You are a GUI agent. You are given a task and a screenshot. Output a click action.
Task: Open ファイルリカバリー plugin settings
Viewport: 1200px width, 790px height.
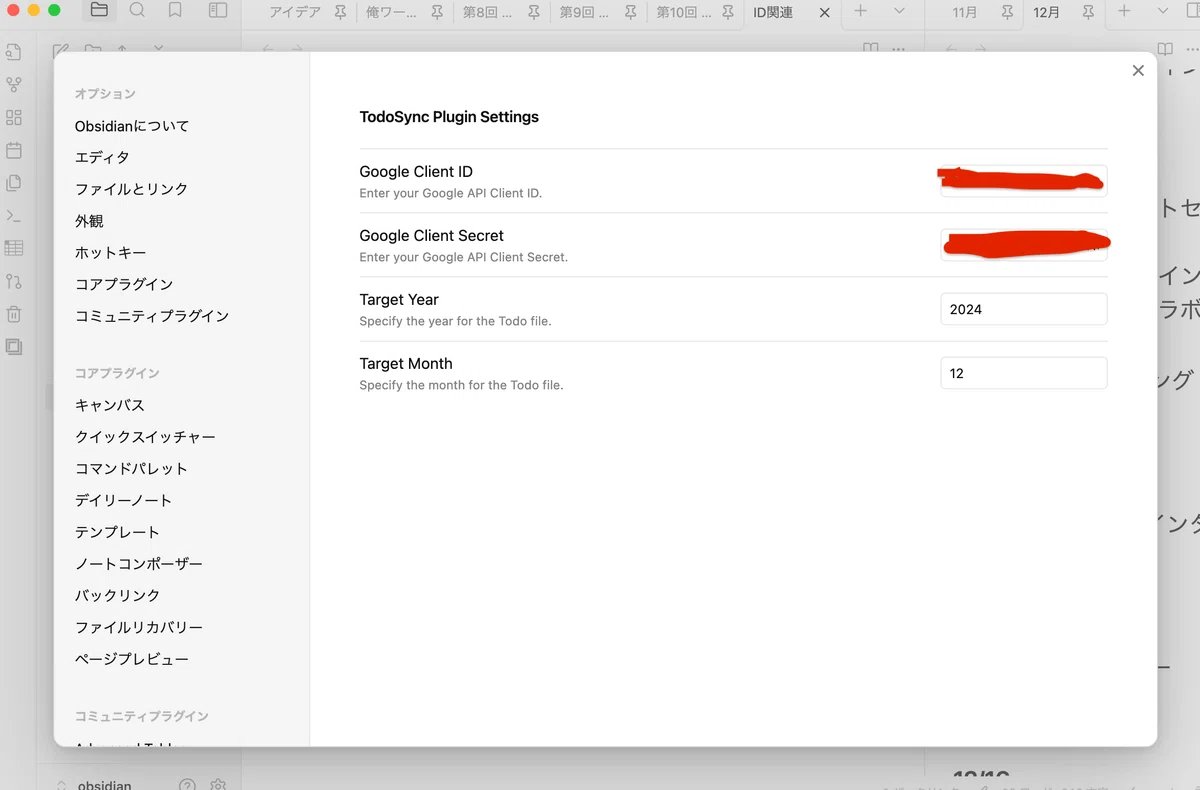coord(139,627)
